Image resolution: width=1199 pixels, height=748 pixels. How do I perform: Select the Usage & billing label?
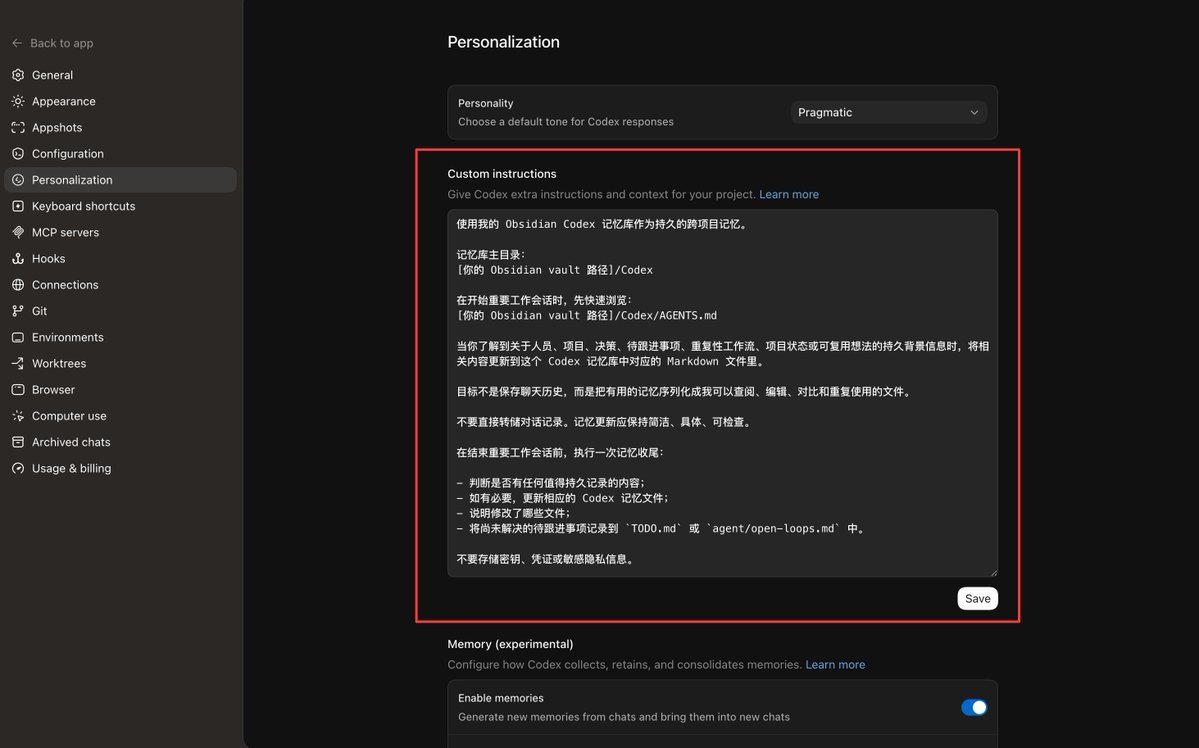tap(71, 468)
